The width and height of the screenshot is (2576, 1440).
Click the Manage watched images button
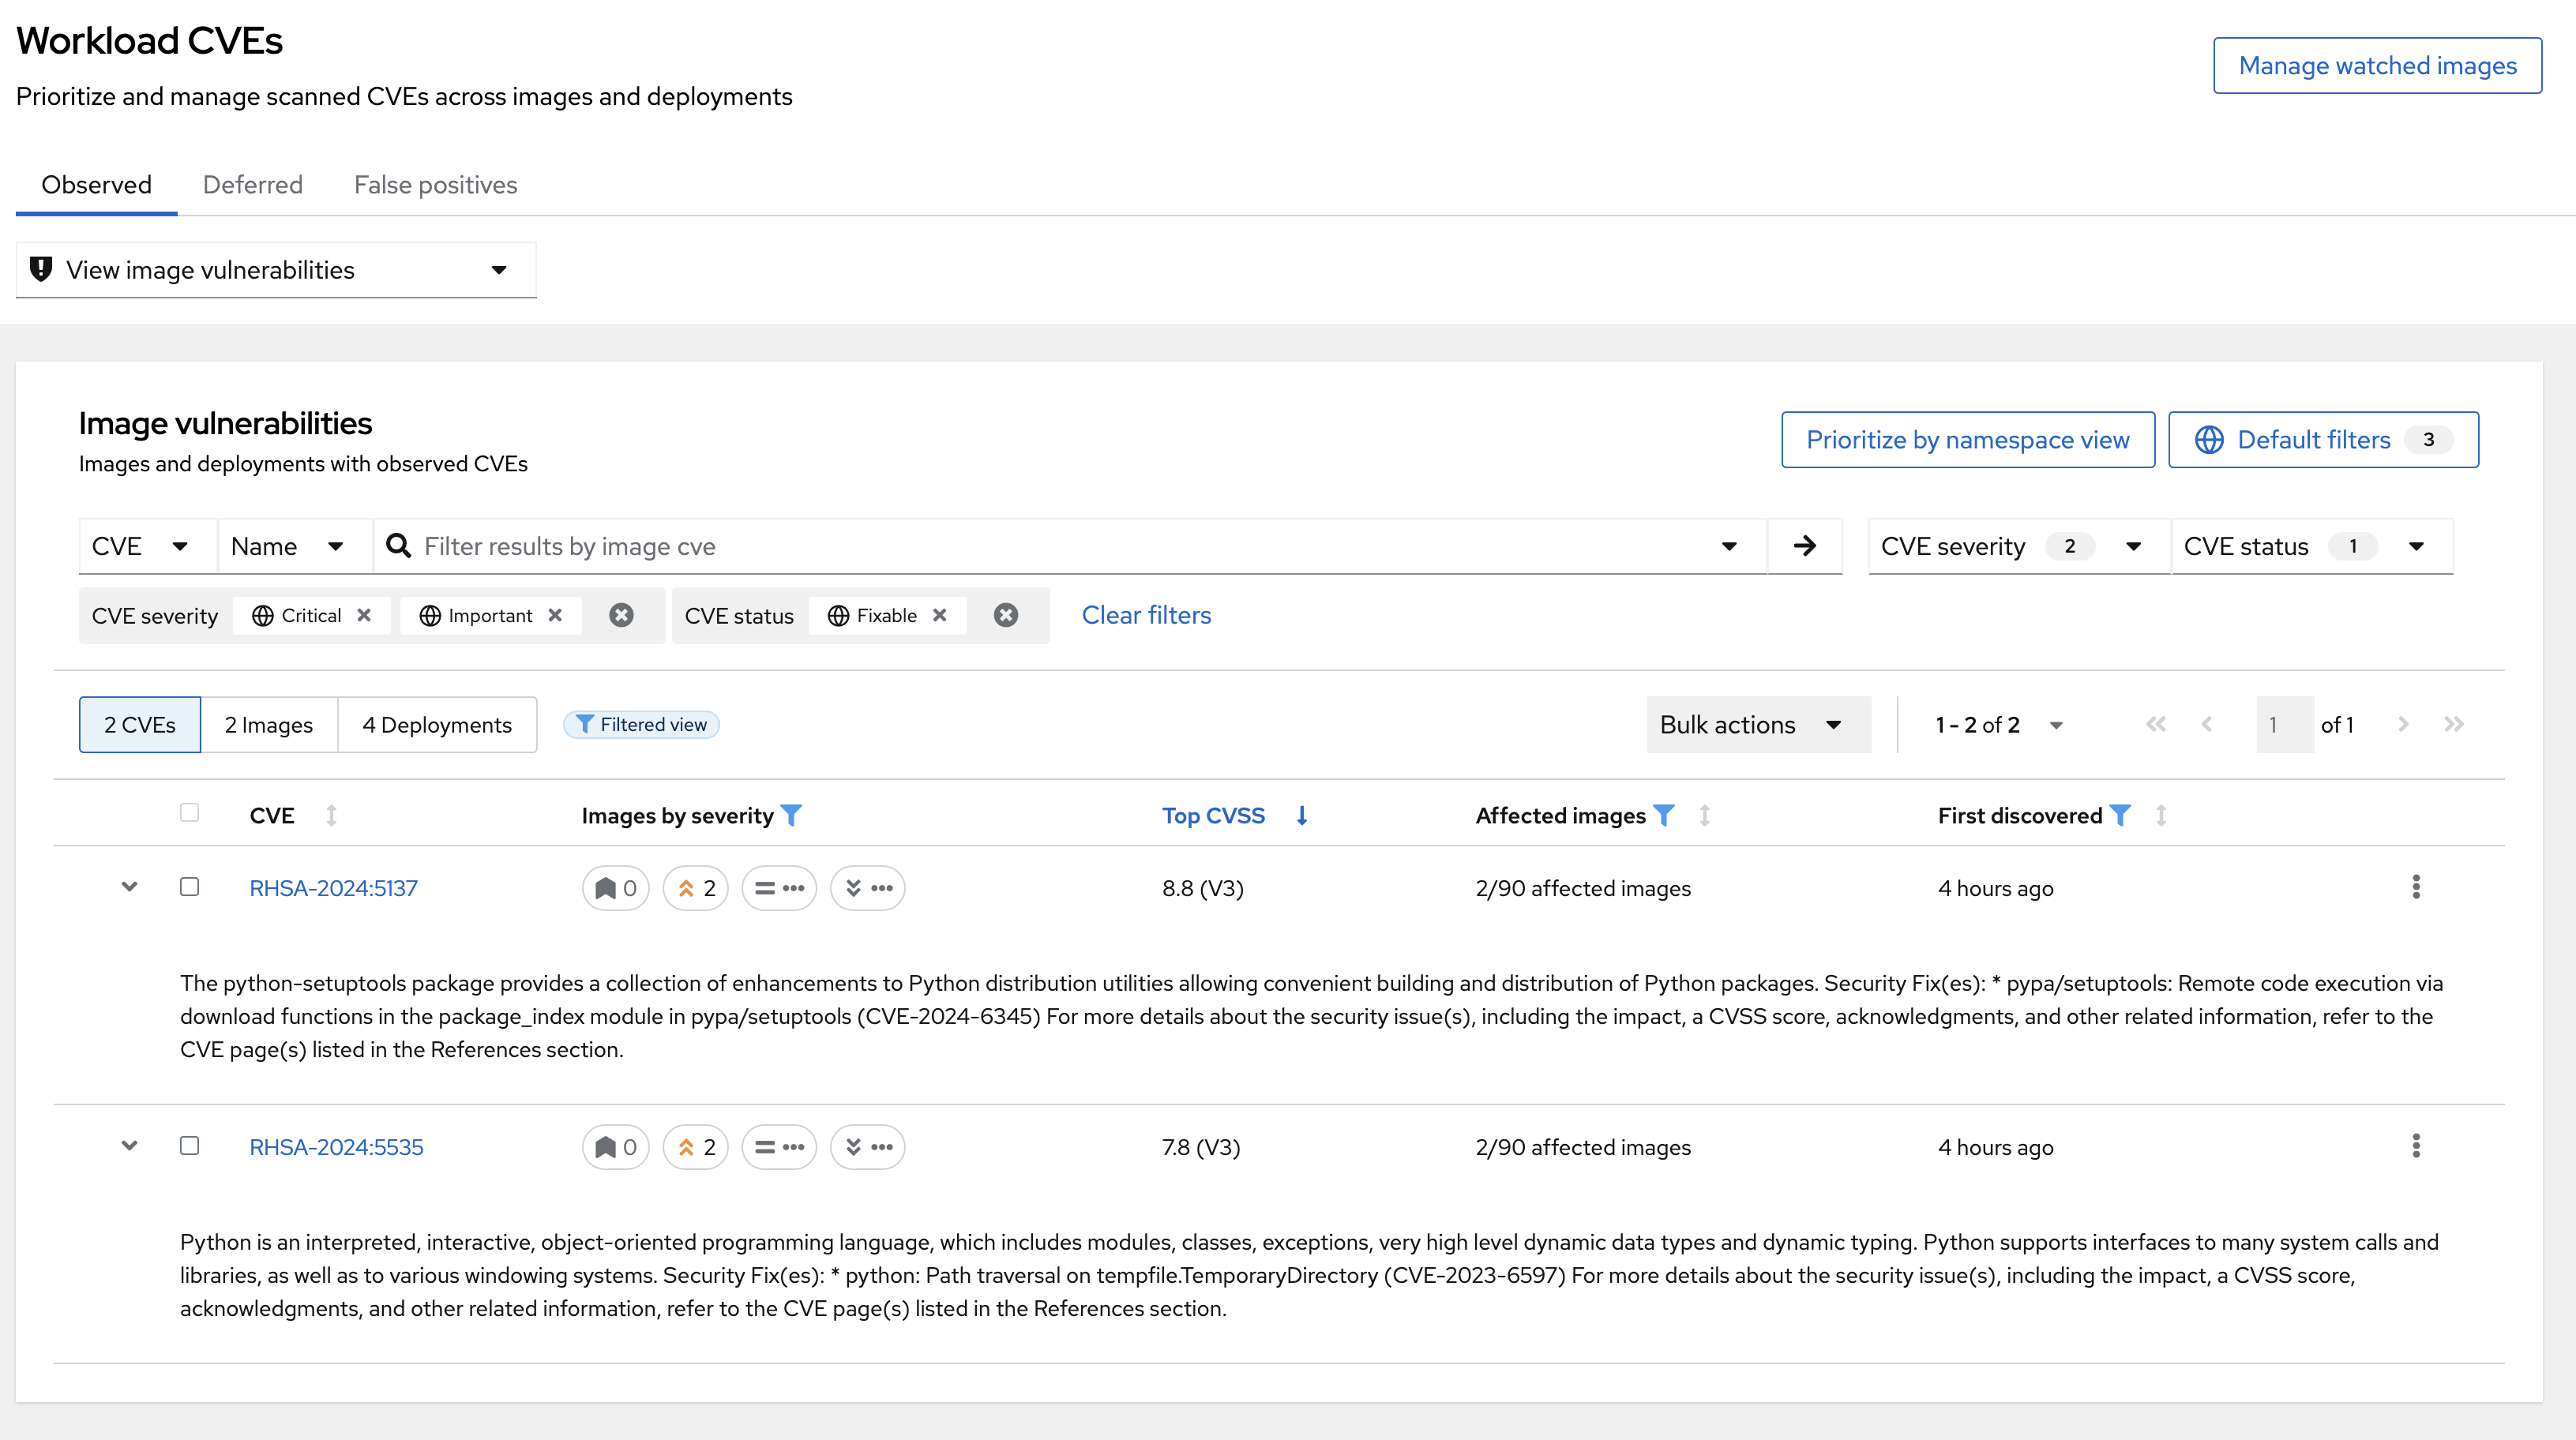pyautogui.click(x=2376, y=66)
